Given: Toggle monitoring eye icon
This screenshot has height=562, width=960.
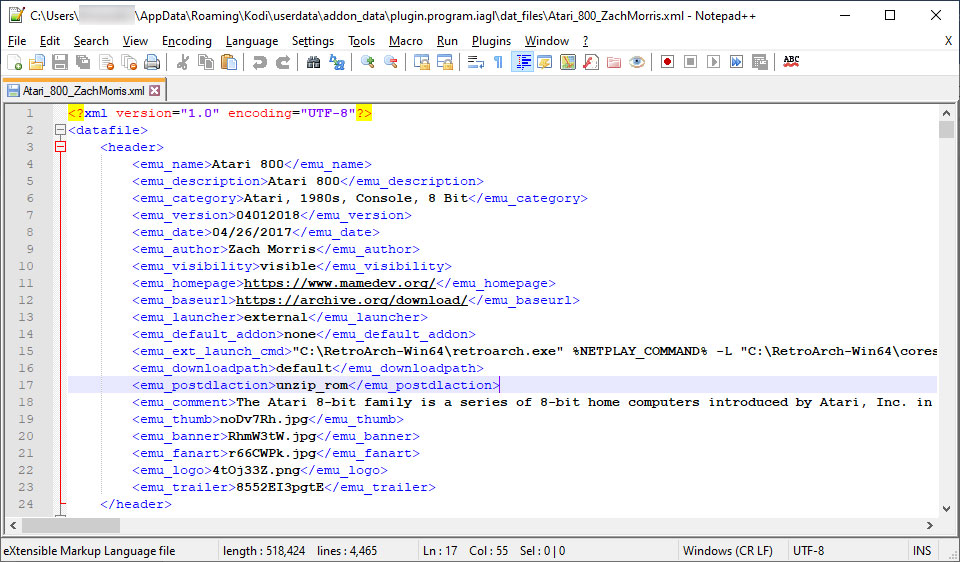Looking at the screenshot, I should click(x=637, y=62).
